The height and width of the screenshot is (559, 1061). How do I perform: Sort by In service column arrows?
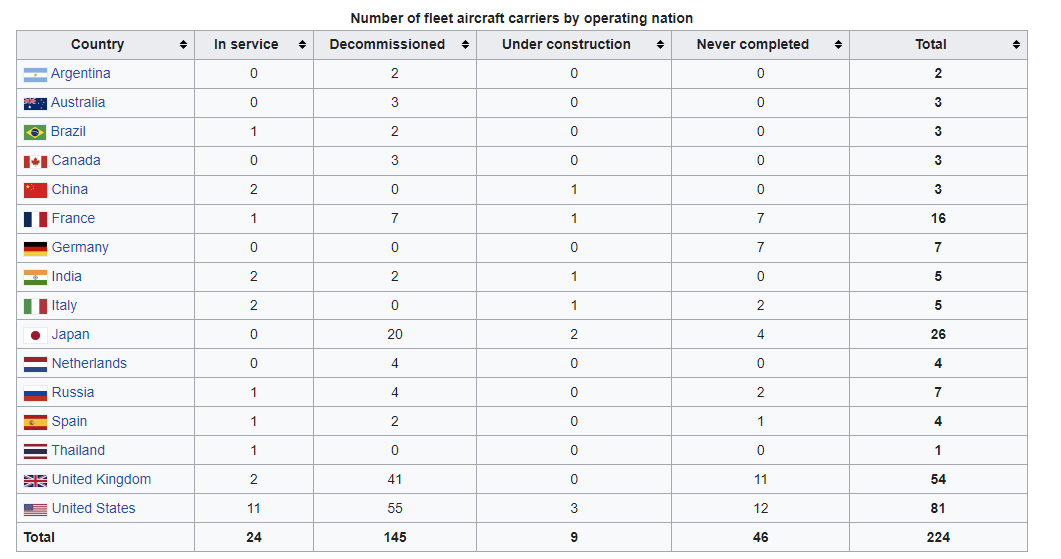click(x=302, y=45)
